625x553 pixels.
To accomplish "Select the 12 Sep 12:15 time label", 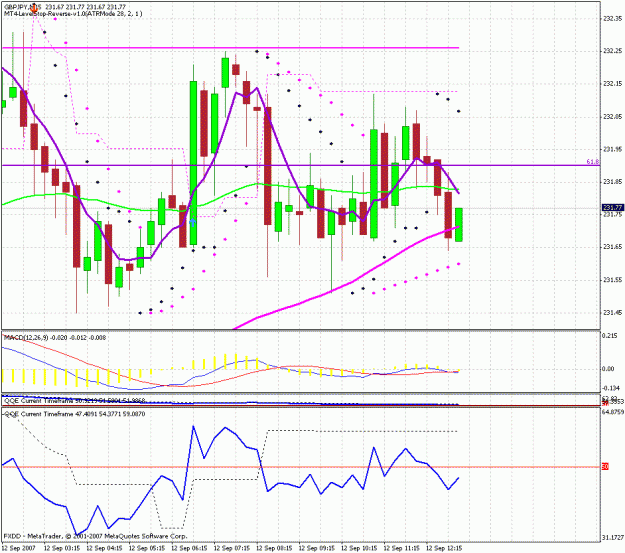I will pyautogui.click(x=444, y=548).
